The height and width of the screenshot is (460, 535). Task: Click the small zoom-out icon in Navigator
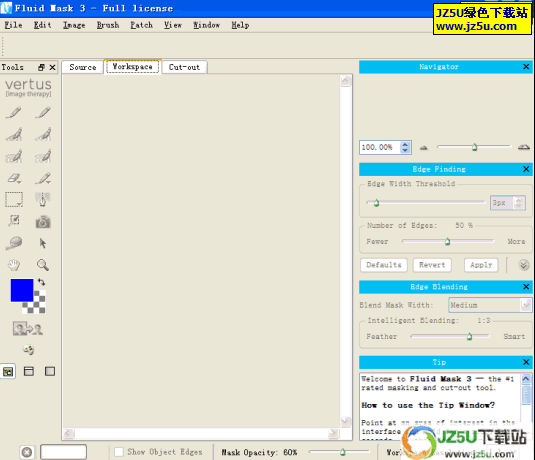pos(423,147)
